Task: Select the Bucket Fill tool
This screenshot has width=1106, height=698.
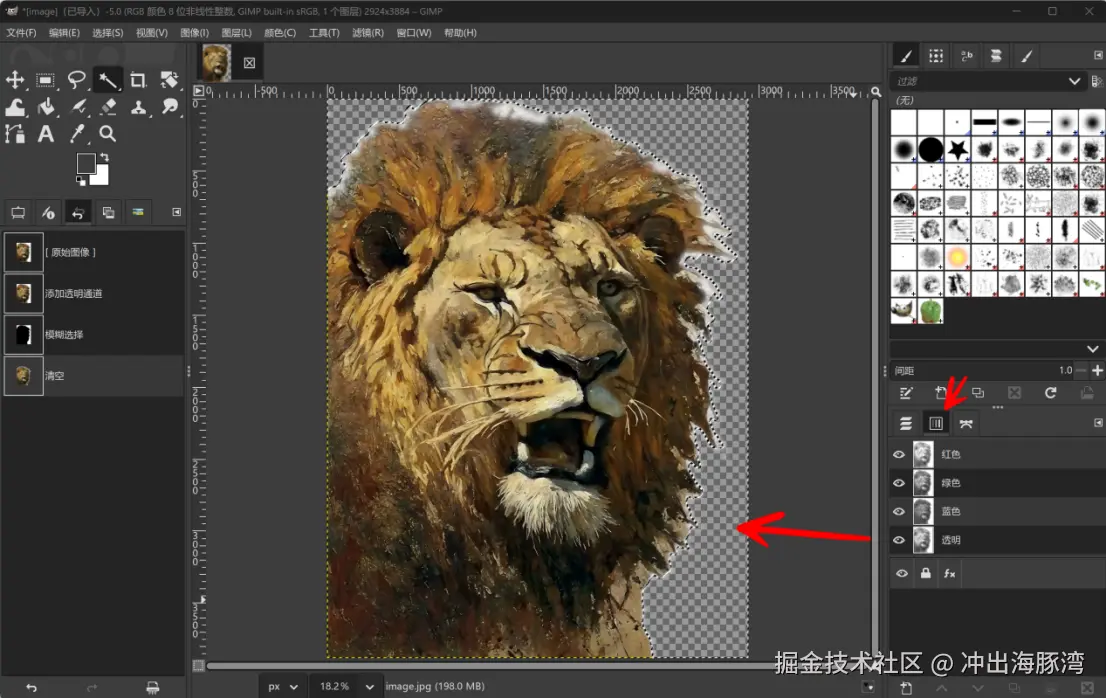Action: (45, 106)
